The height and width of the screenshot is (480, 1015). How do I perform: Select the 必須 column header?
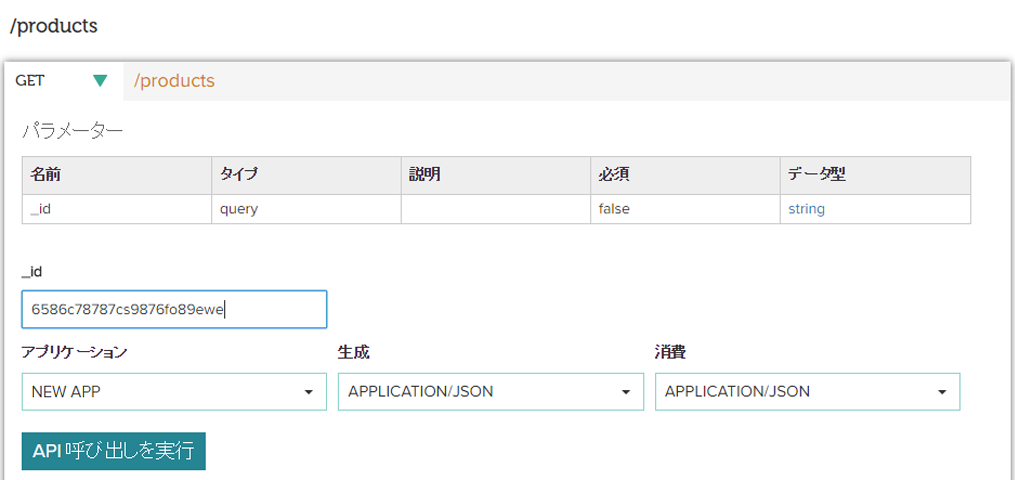tap(613, 175)
